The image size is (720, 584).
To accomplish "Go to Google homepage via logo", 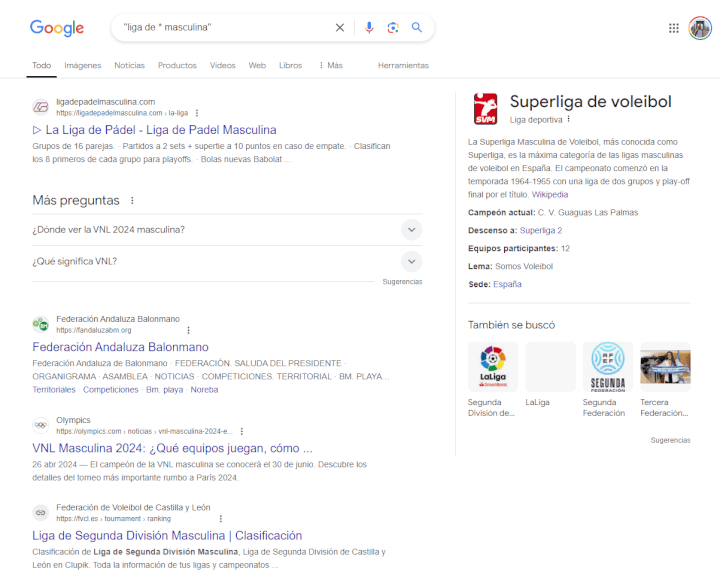I will coord(57,28).
